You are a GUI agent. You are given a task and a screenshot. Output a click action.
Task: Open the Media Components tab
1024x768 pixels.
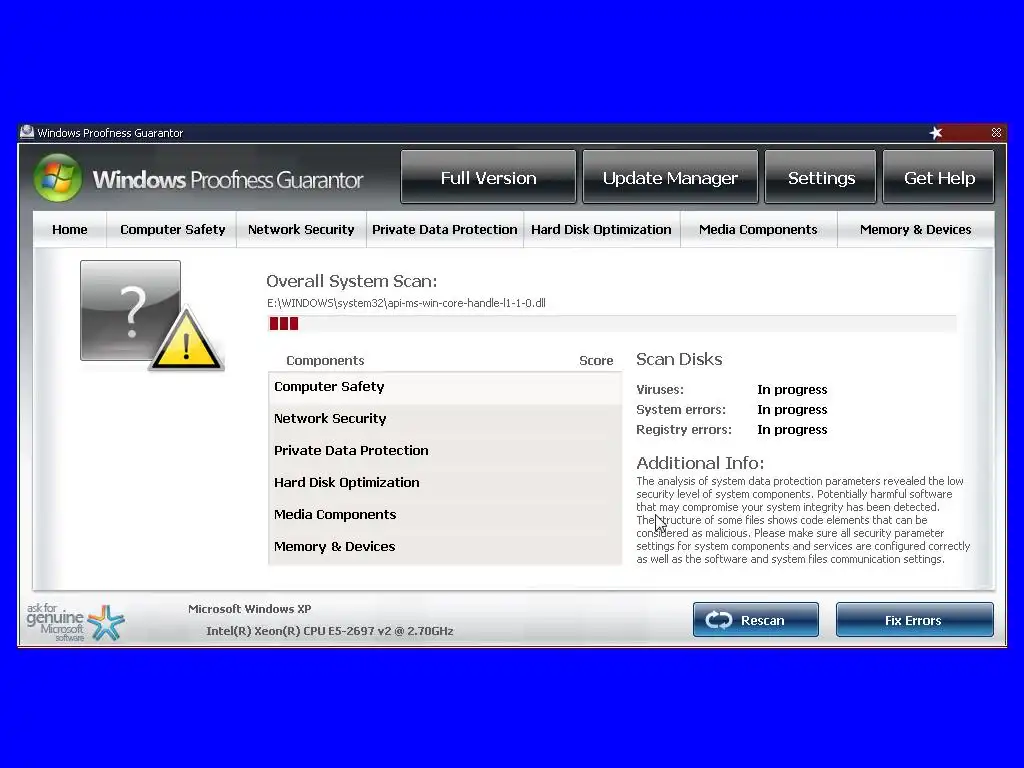[x=758, y=229]
